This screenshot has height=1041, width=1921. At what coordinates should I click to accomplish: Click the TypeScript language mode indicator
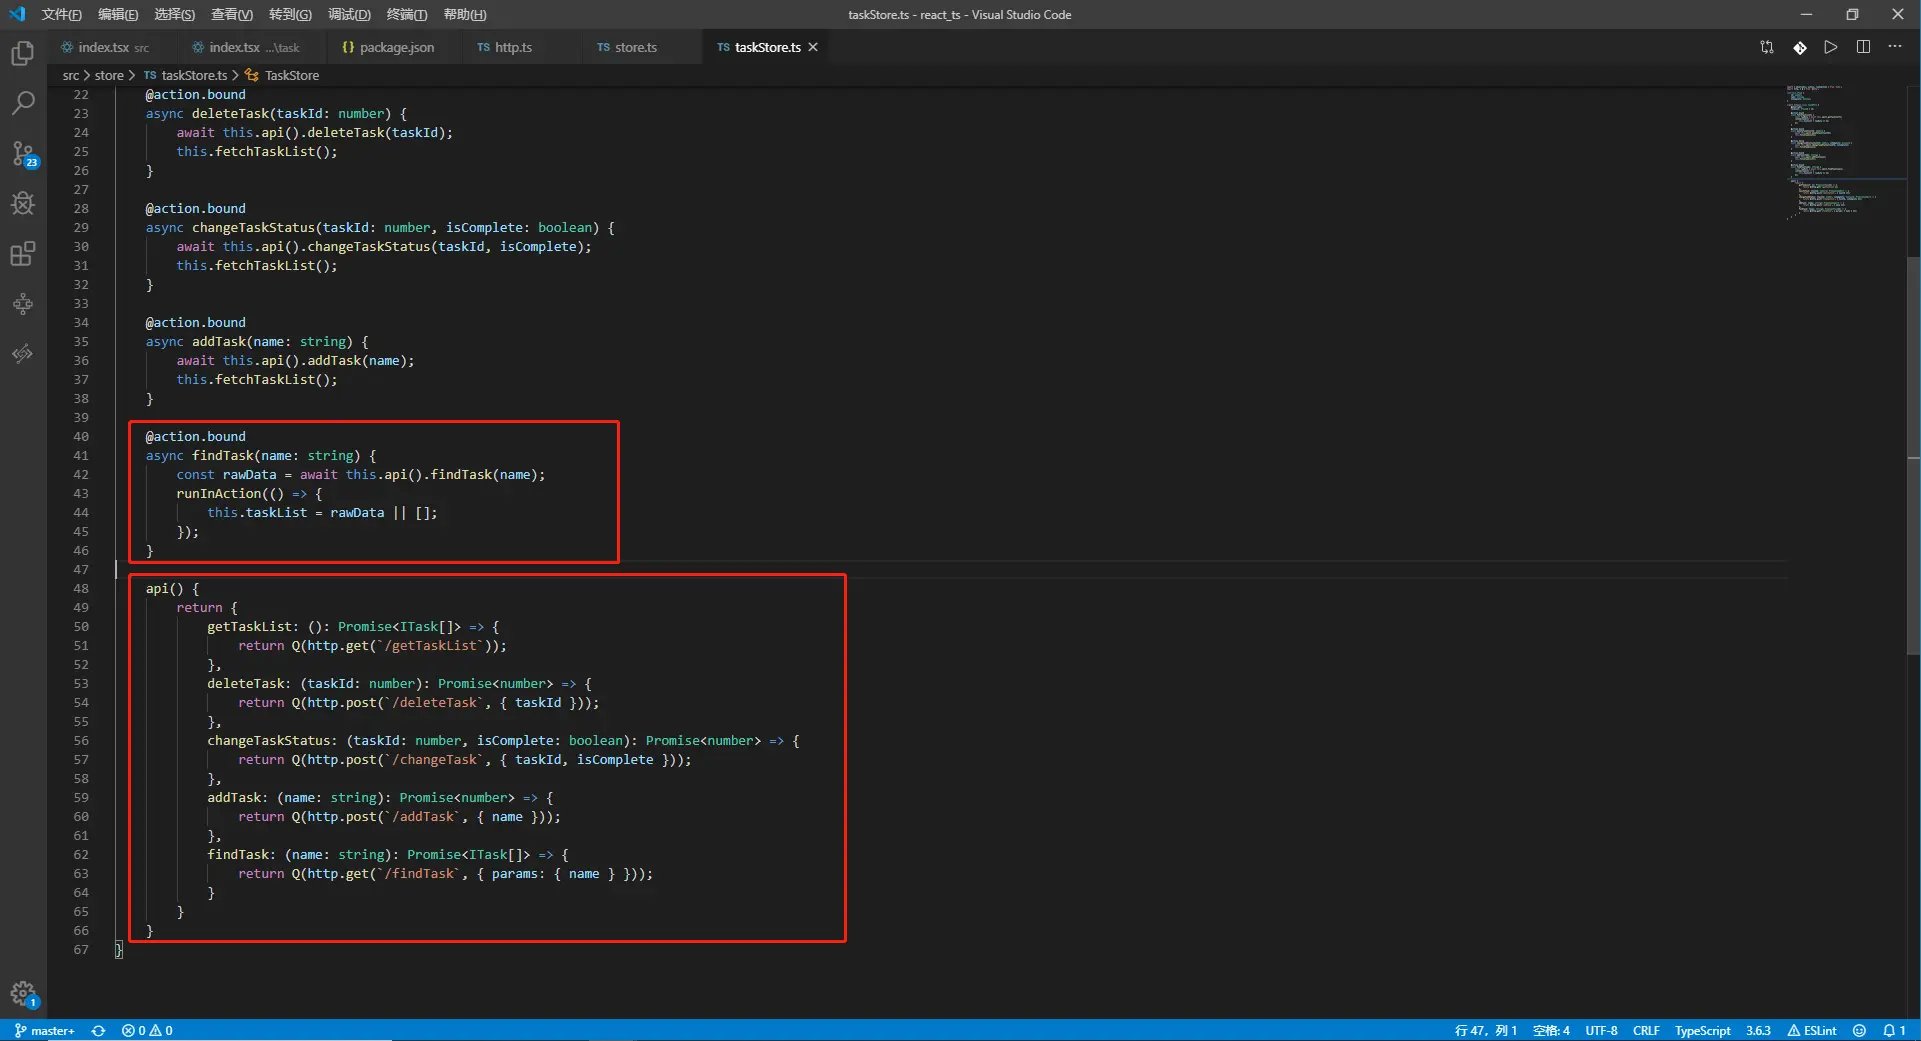1702,1030
